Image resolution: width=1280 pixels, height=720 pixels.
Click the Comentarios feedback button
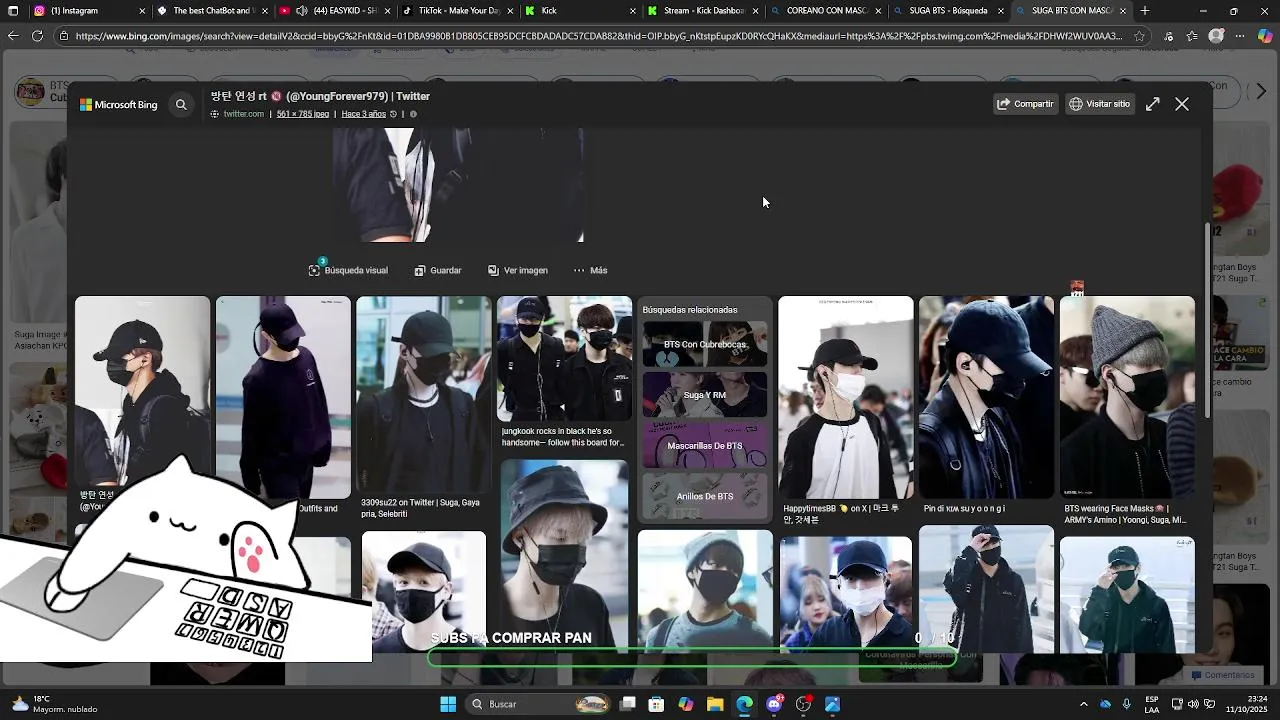tap(1221, 675)
